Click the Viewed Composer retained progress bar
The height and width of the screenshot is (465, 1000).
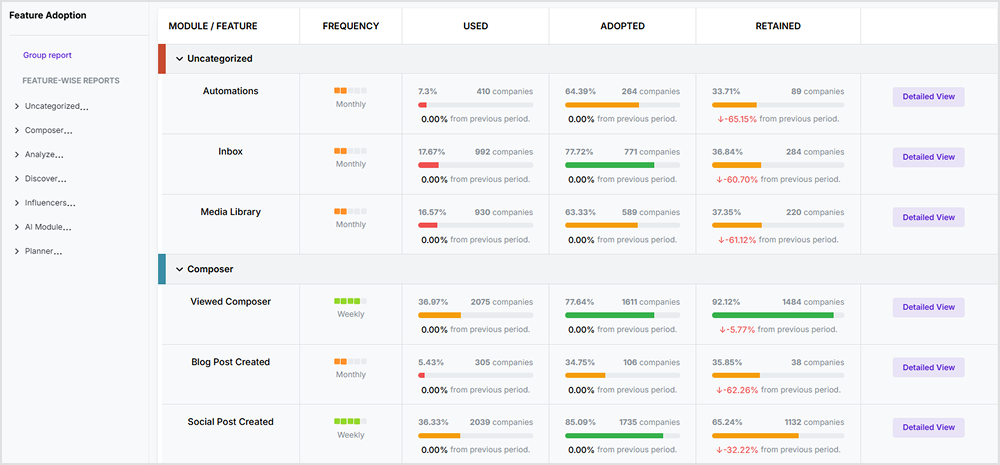click(778, 315)
